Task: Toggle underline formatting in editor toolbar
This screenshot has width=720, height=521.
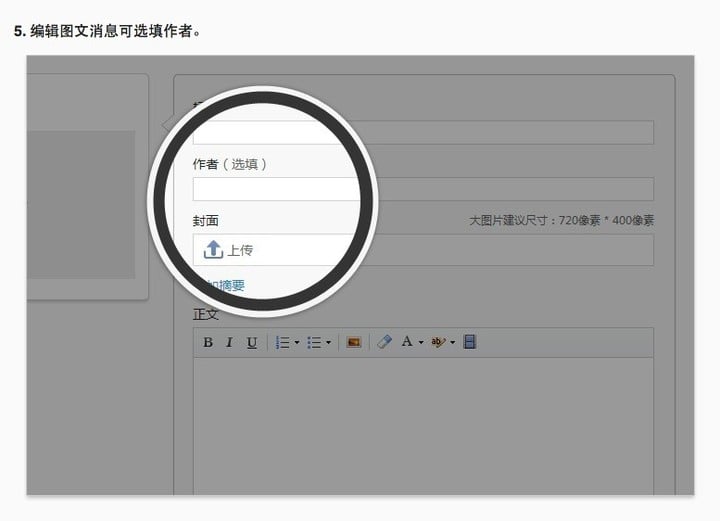Action: (251, 342)
